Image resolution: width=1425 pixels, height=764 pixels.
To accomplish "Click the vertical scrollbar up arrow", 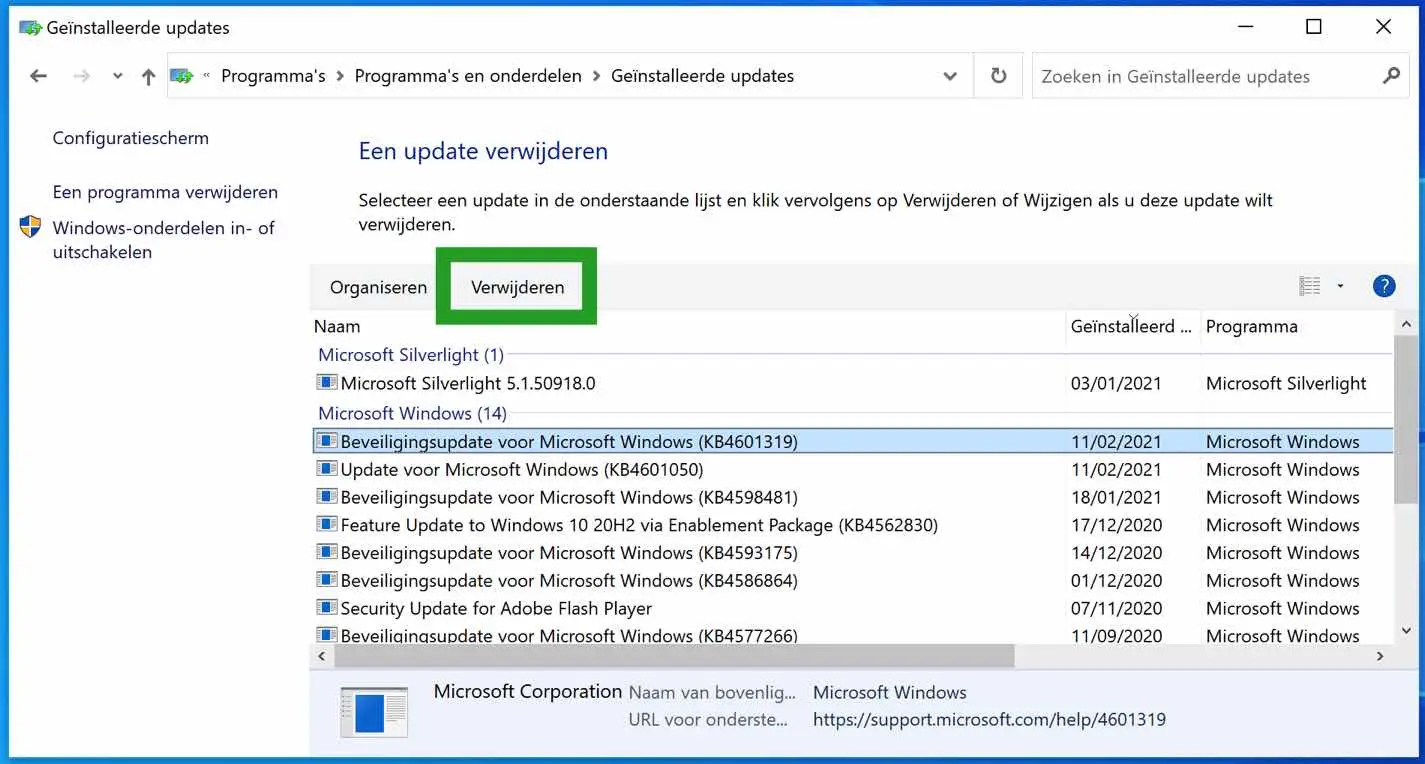I will click(x=1406, y=324).
